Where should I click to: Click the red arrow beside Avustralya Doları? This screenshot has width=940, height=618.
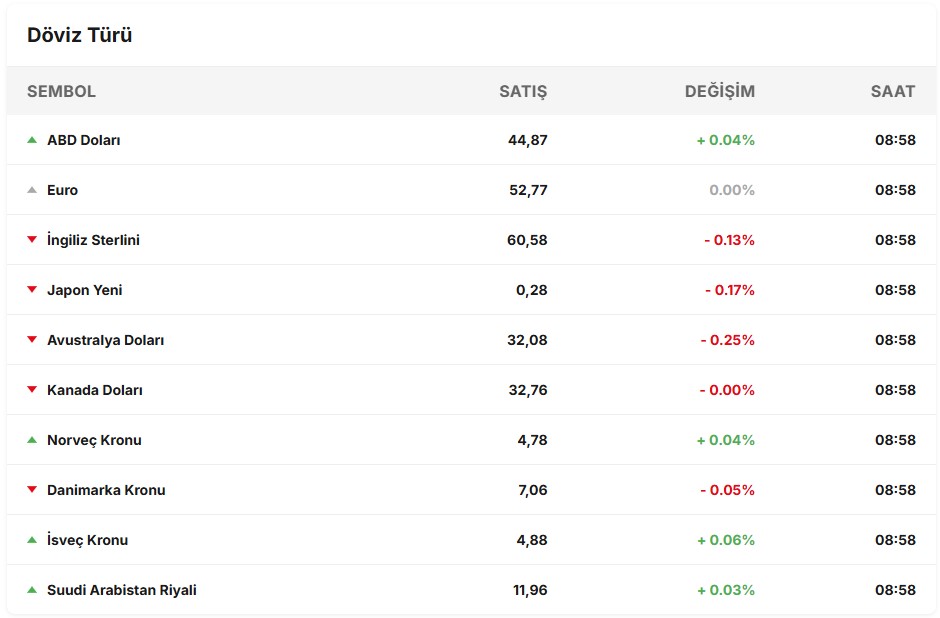tap(32, 340)
